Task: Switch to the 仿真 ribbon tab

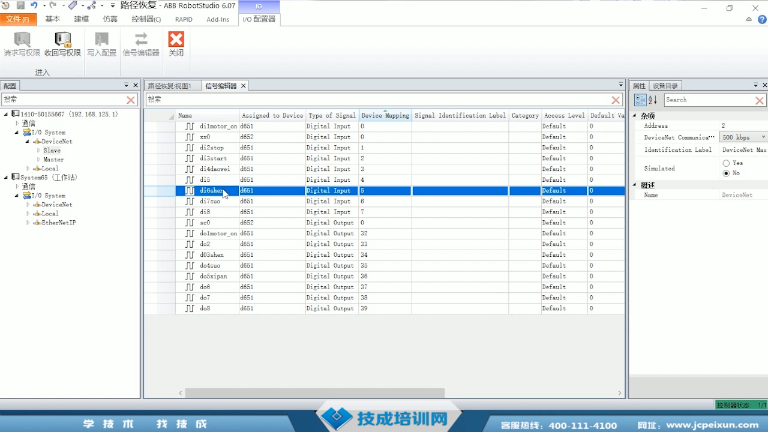Action: [x=110, y=19]
